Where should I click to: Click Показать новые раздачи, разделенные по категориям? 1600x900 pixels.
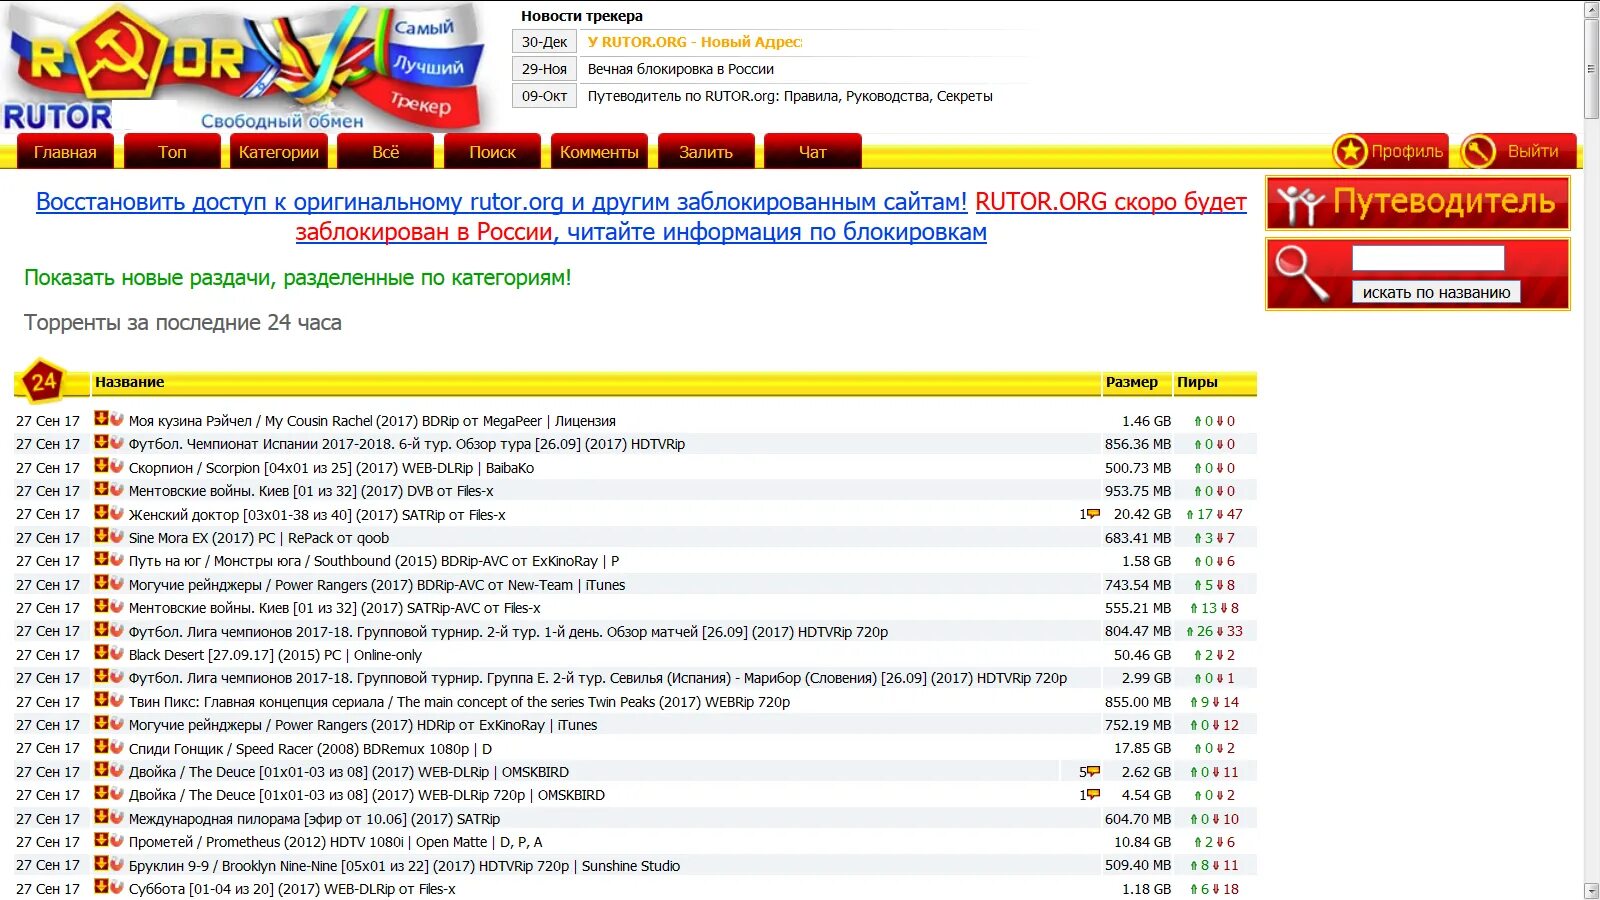(298, 277)
